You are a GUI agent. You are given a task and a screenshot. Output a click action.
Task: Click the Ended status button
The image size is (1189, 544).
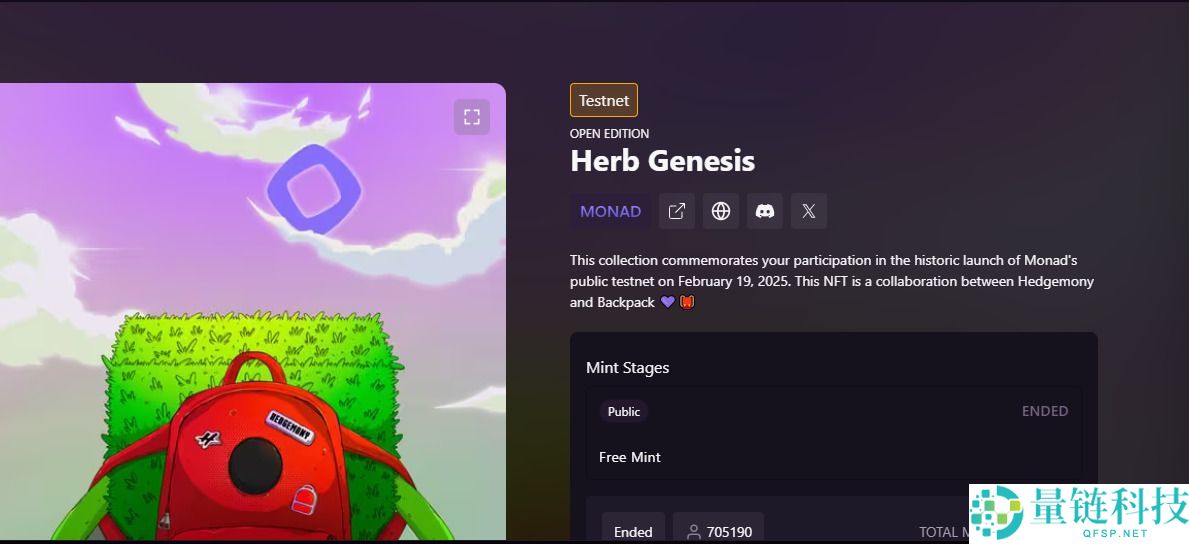click(633, 531)
